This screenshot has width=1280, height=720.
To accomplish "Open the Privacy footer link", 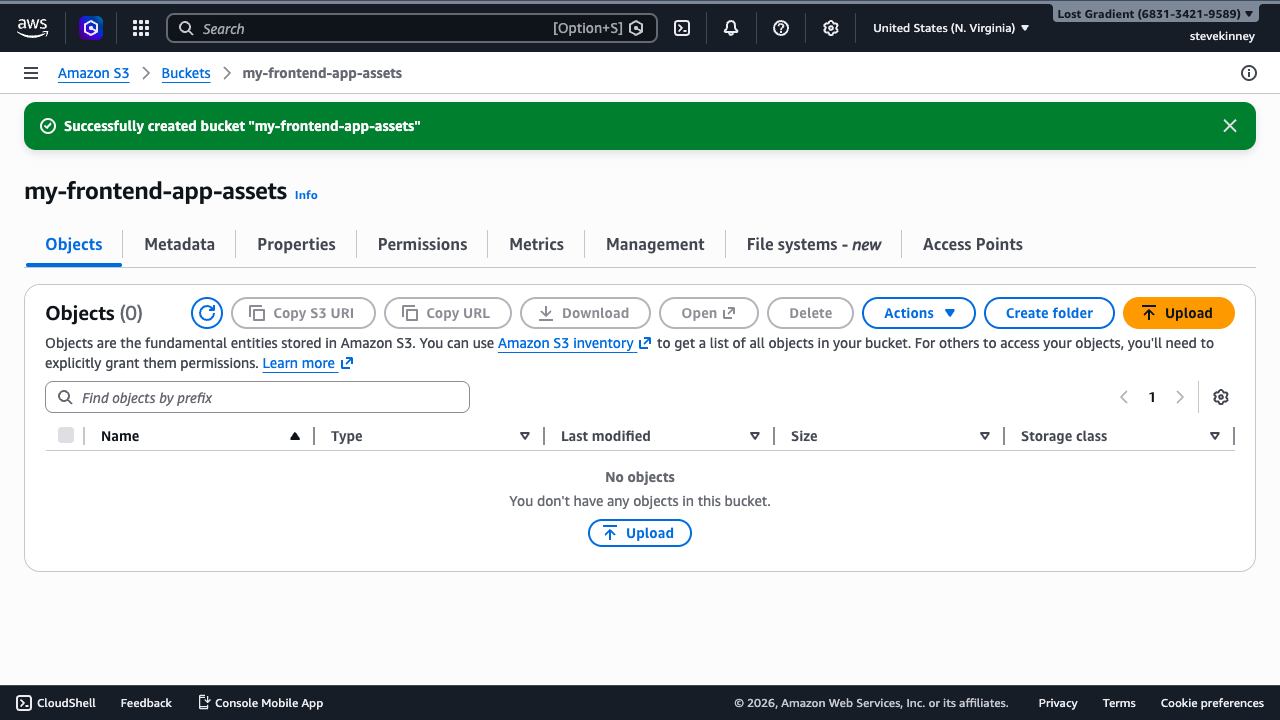I will click(x=1058, y=703).
